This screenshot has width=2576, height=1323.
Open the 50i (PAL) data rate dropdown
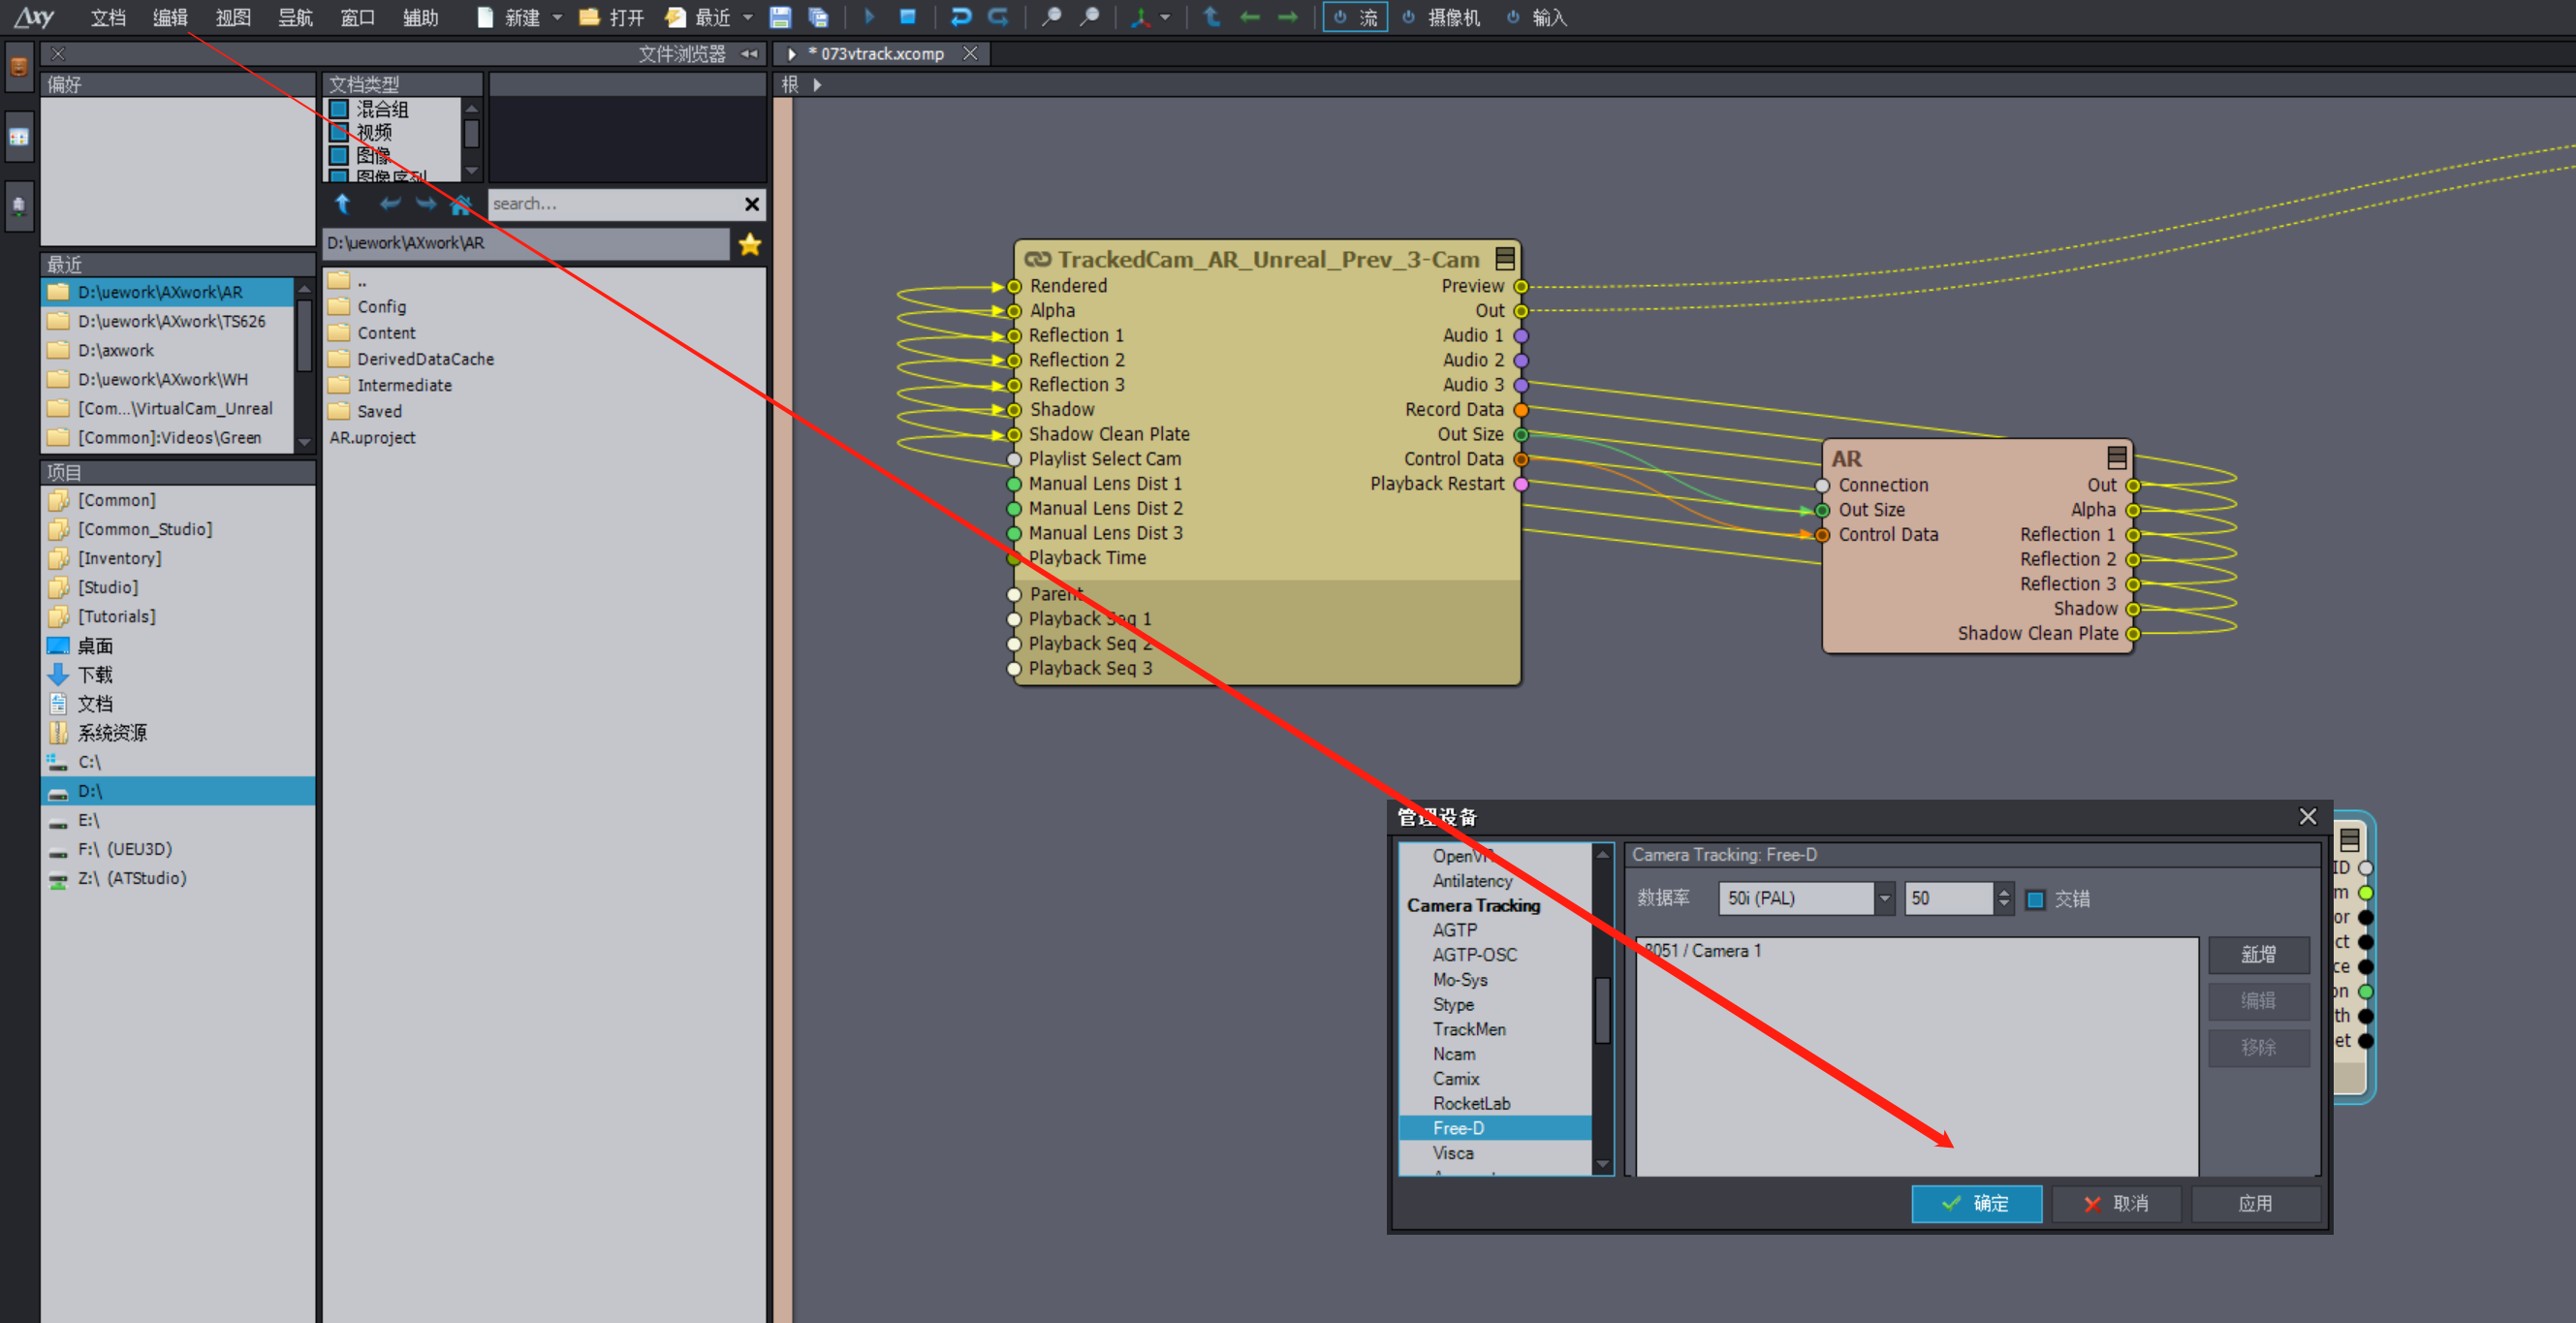(x=1884, y=898)
